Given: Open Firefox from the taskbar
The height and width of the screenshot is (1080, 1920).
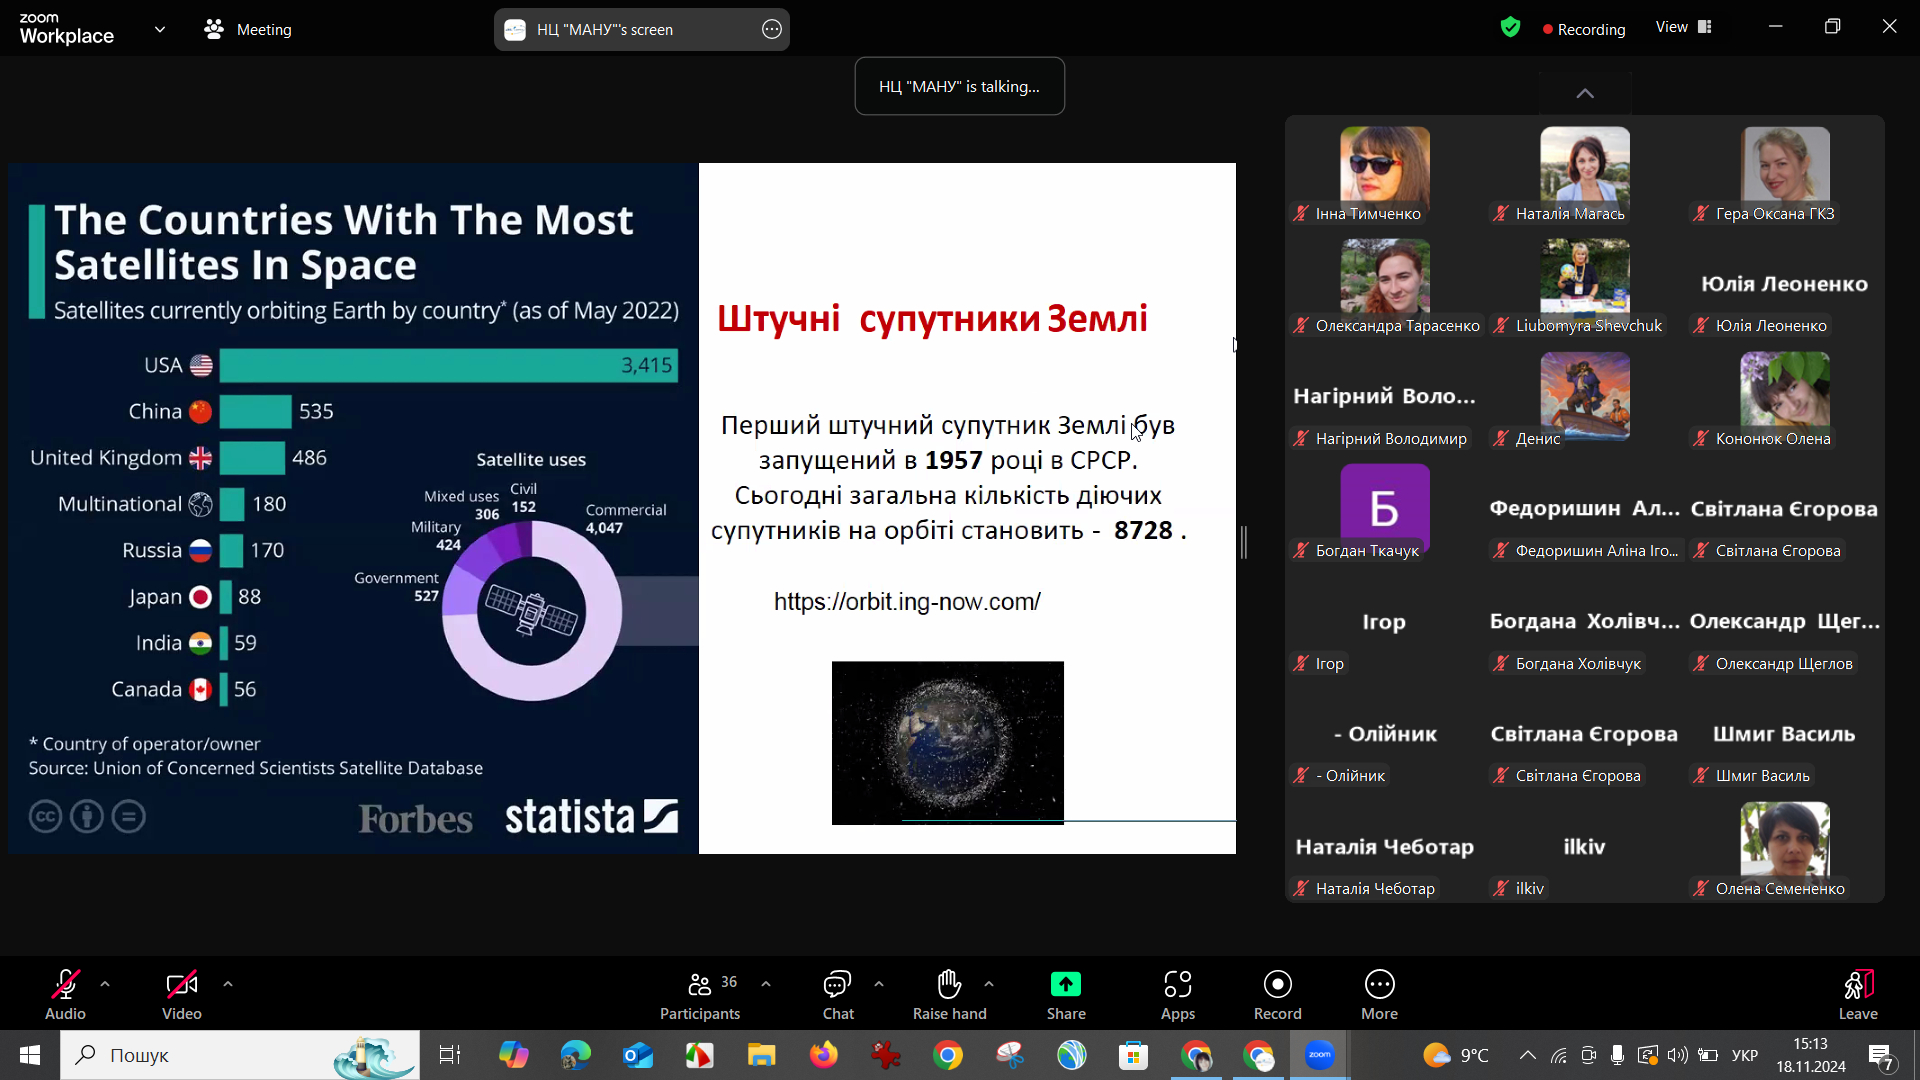Looking at the screenshot, I should point(823,1055).
